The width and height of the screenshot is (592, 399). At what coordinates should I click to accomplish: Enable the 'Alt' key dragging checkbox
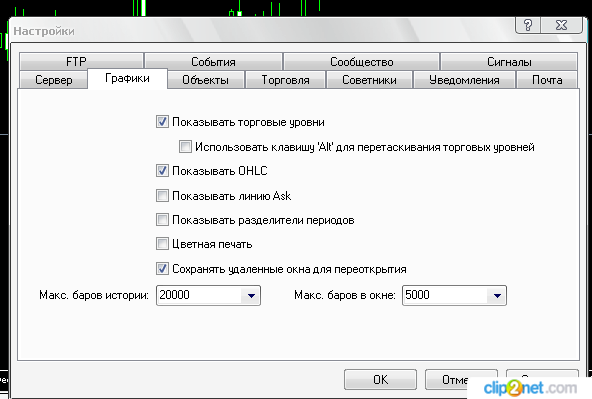click(185, 146)
